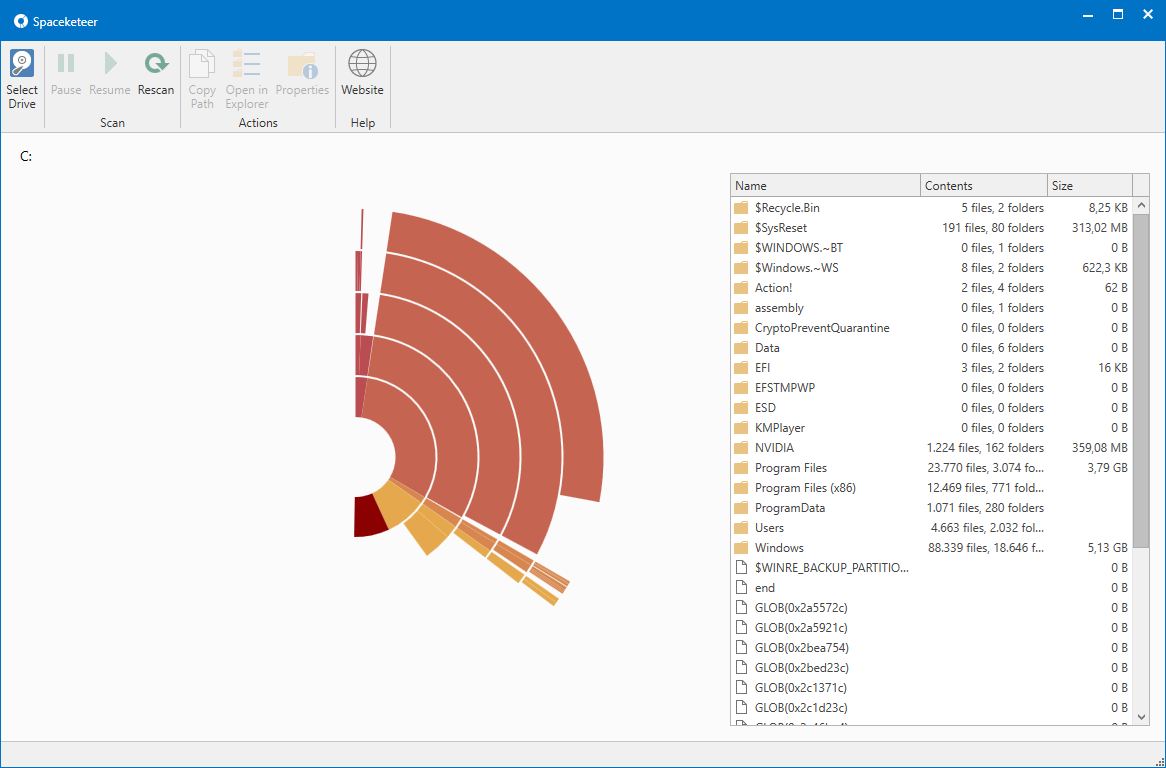Select the Users folder row
Image resolution: width=1166 pixels, height=768 pixels.
tap(769, 528)
